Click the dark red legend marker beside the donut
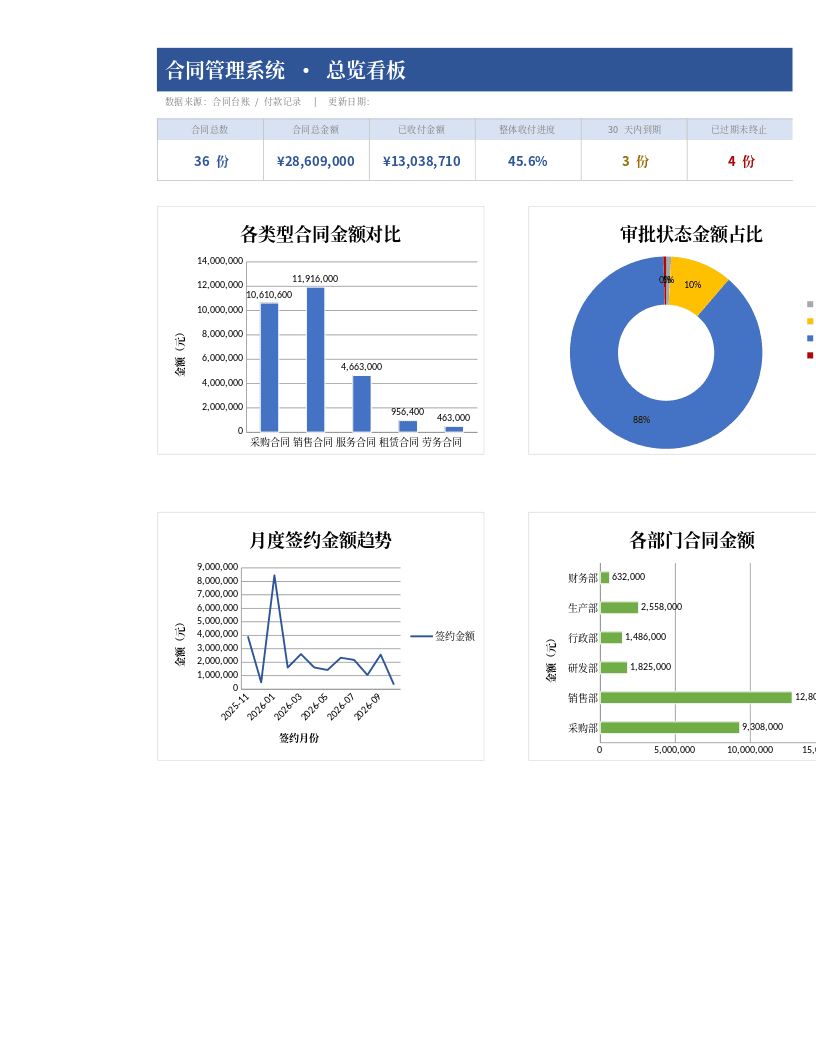This screenshot has width=816, height=1056. (809, 356)
